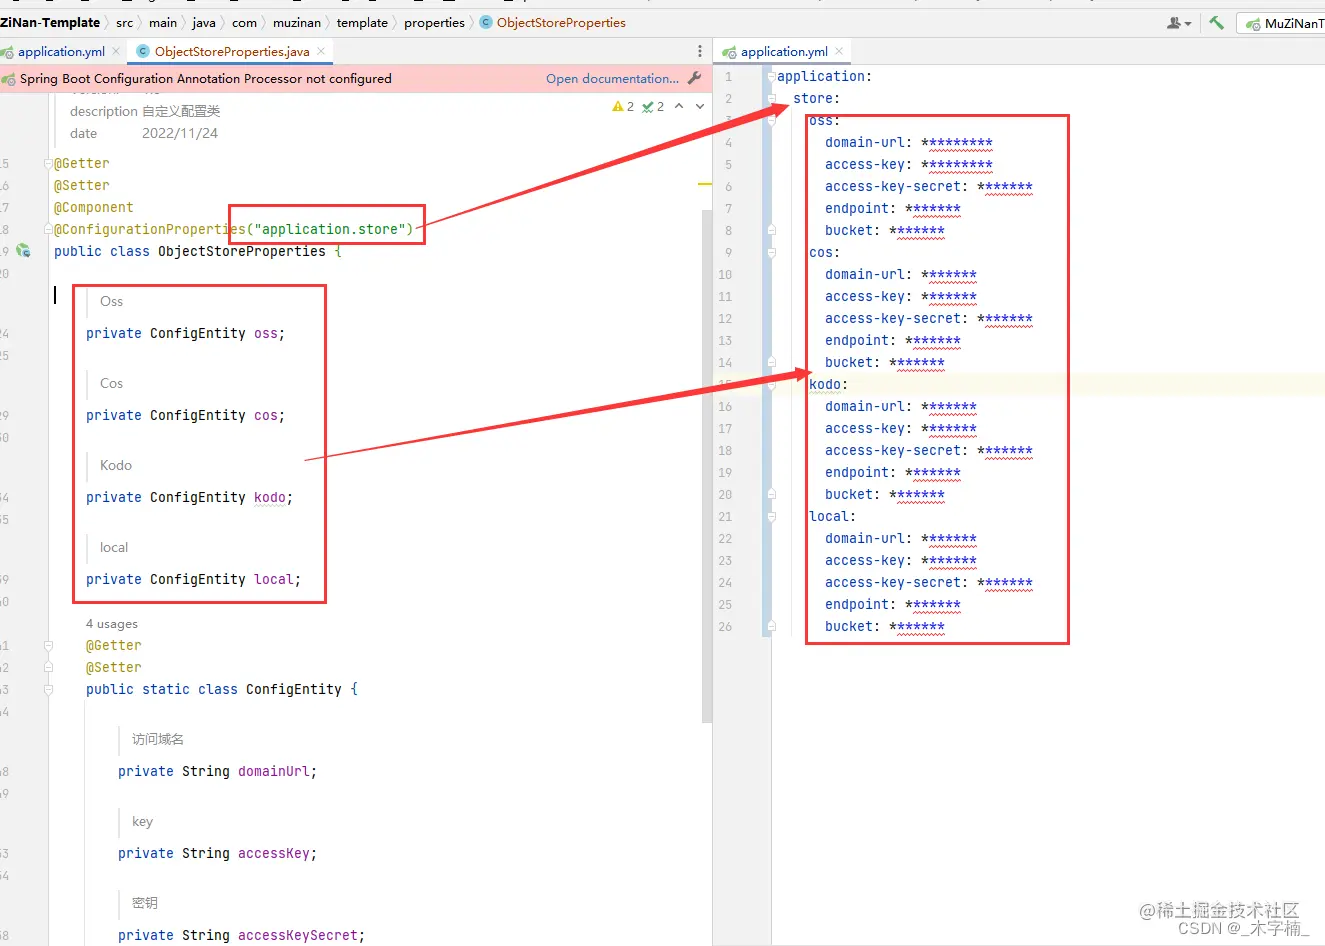Click line number 26 in yml gutter
This screenshot has height=946, width=1325.
click(x=725, y=626)
